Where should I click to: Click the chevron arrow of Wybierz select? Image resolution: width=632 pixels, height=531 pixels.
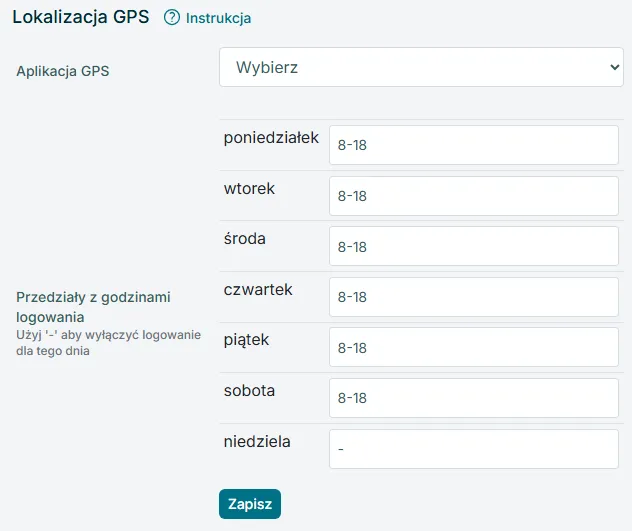pyautogui.click(x=614, y=67)
